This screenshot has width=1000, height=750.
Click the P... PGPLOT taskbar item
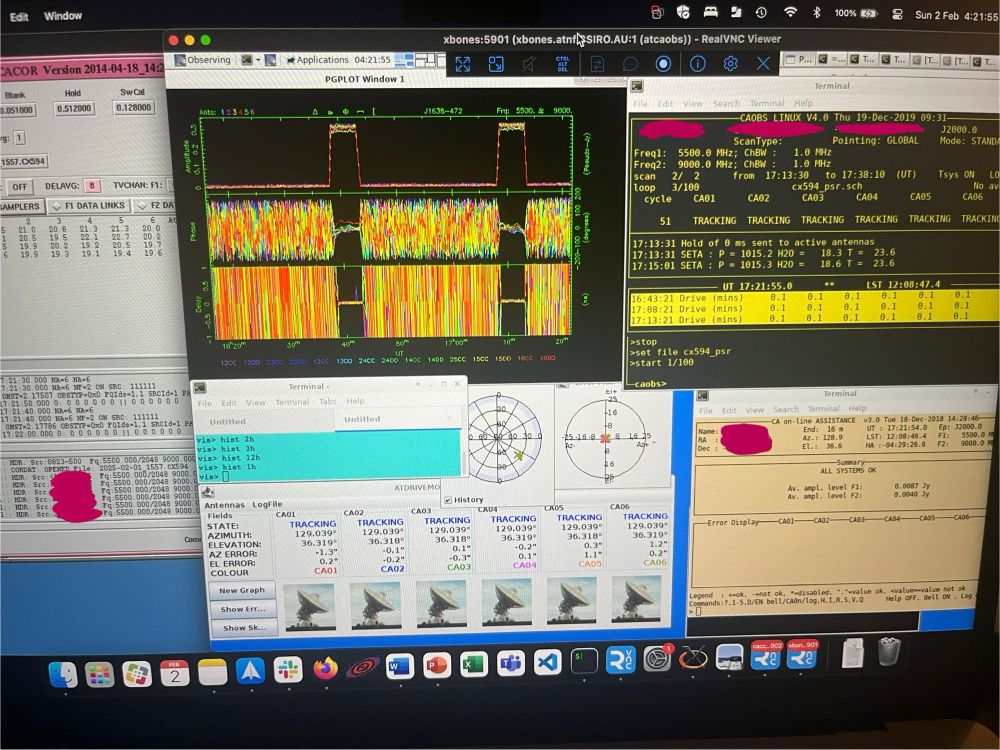[x=798, y=61]
